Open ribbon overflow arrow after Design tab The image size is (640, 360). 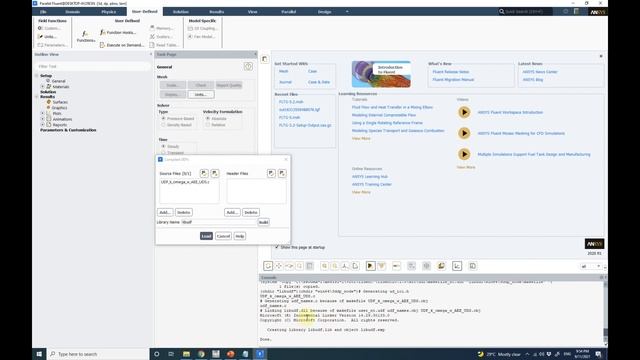click(x=347, y=12)
